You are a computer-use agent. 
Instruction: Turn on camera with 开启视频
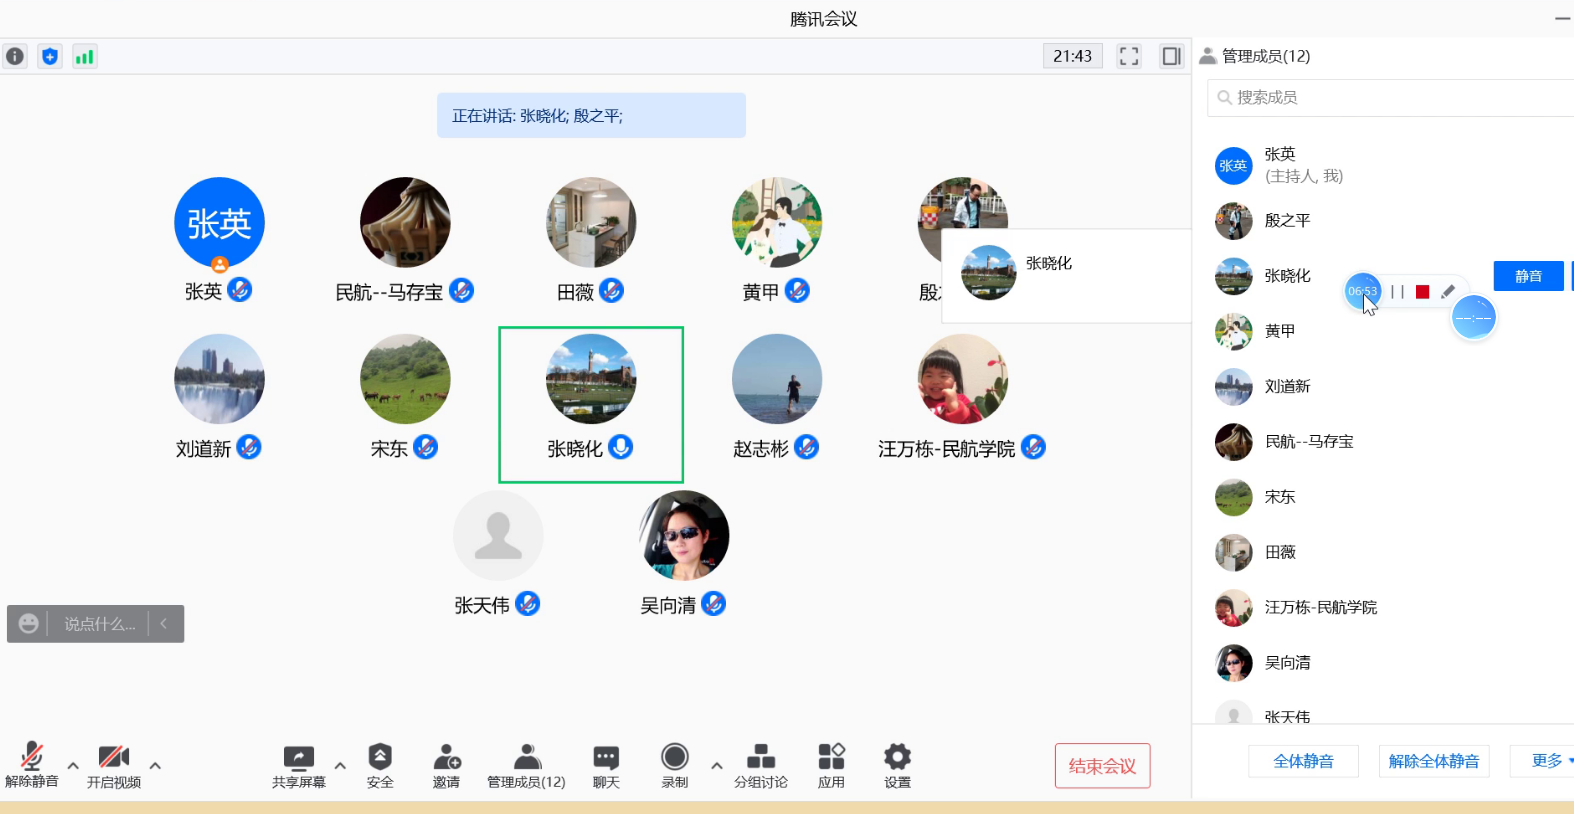[114, 766]
